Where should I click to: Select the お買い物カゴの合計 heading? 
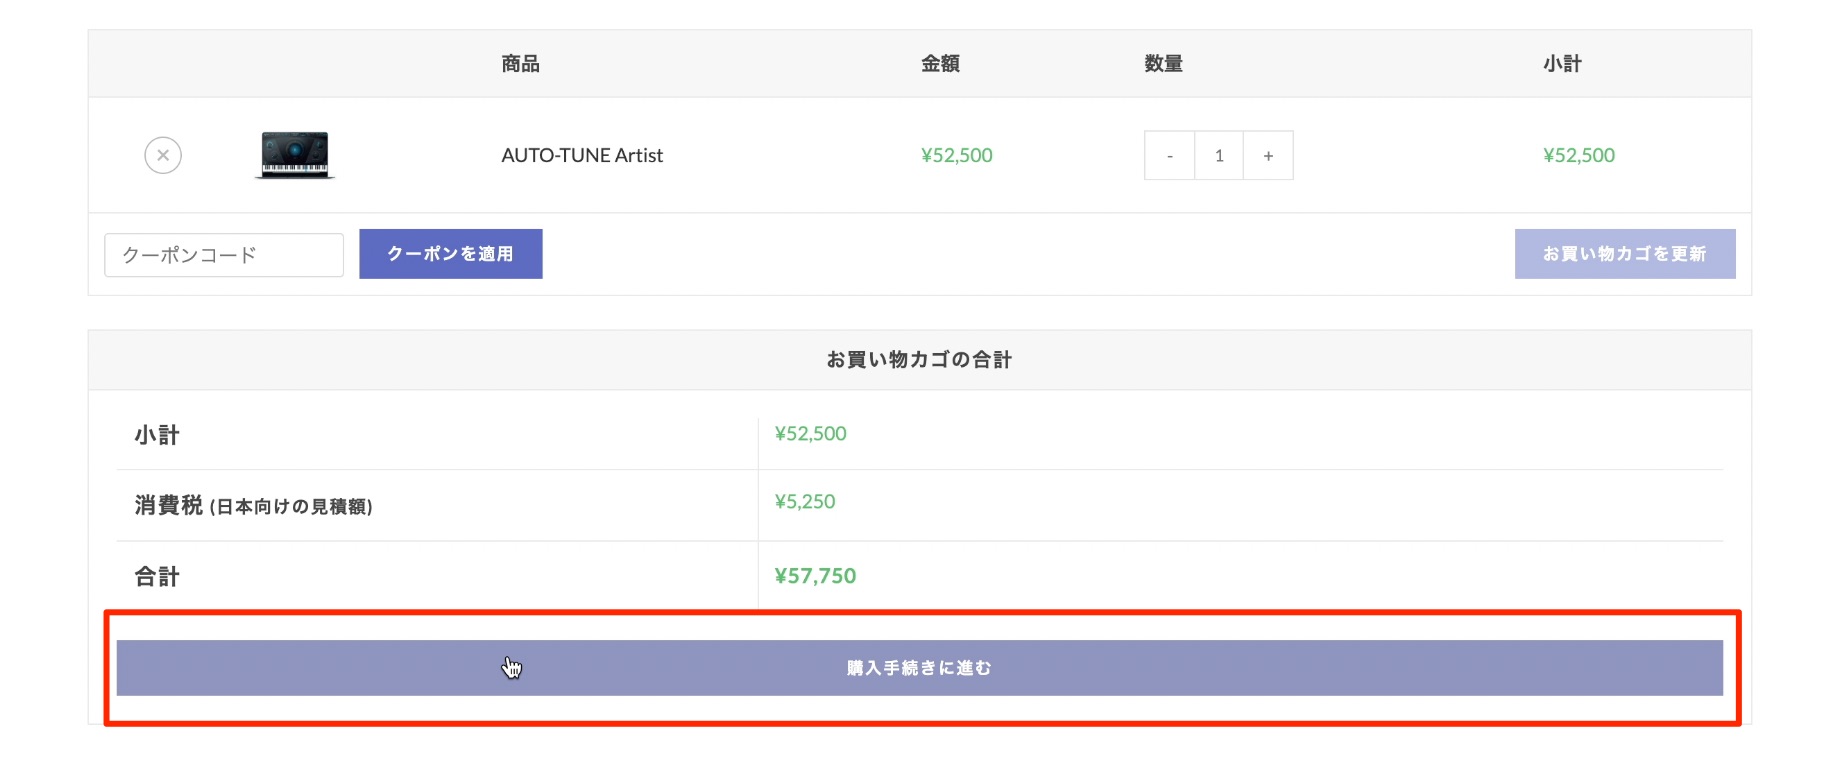(919, 360)
